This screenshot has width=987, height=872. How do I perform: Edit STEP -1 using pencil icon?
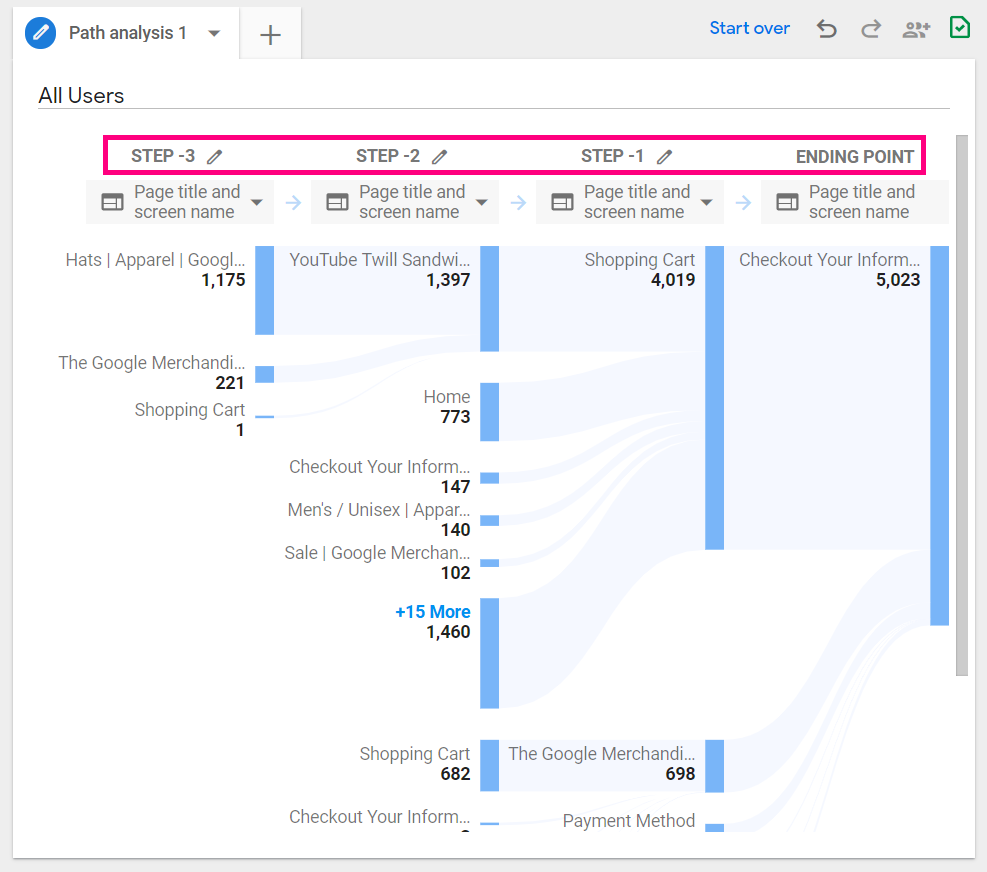pyautogui.click(x=664, y=156)
